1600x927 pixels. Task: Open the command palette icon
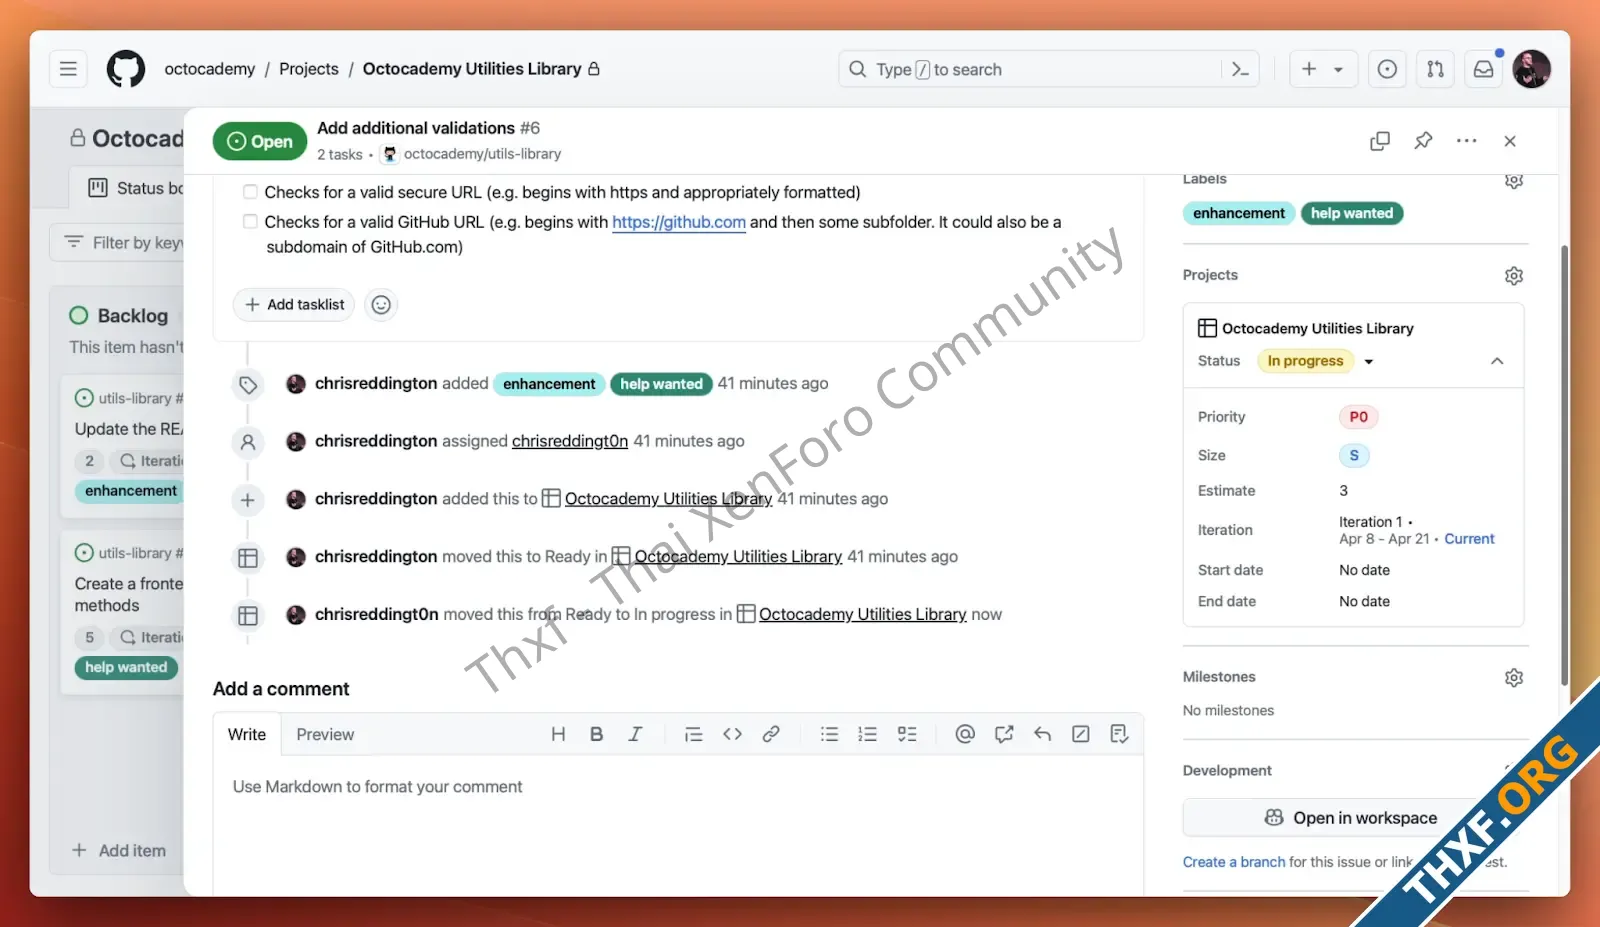(1240, 69)
